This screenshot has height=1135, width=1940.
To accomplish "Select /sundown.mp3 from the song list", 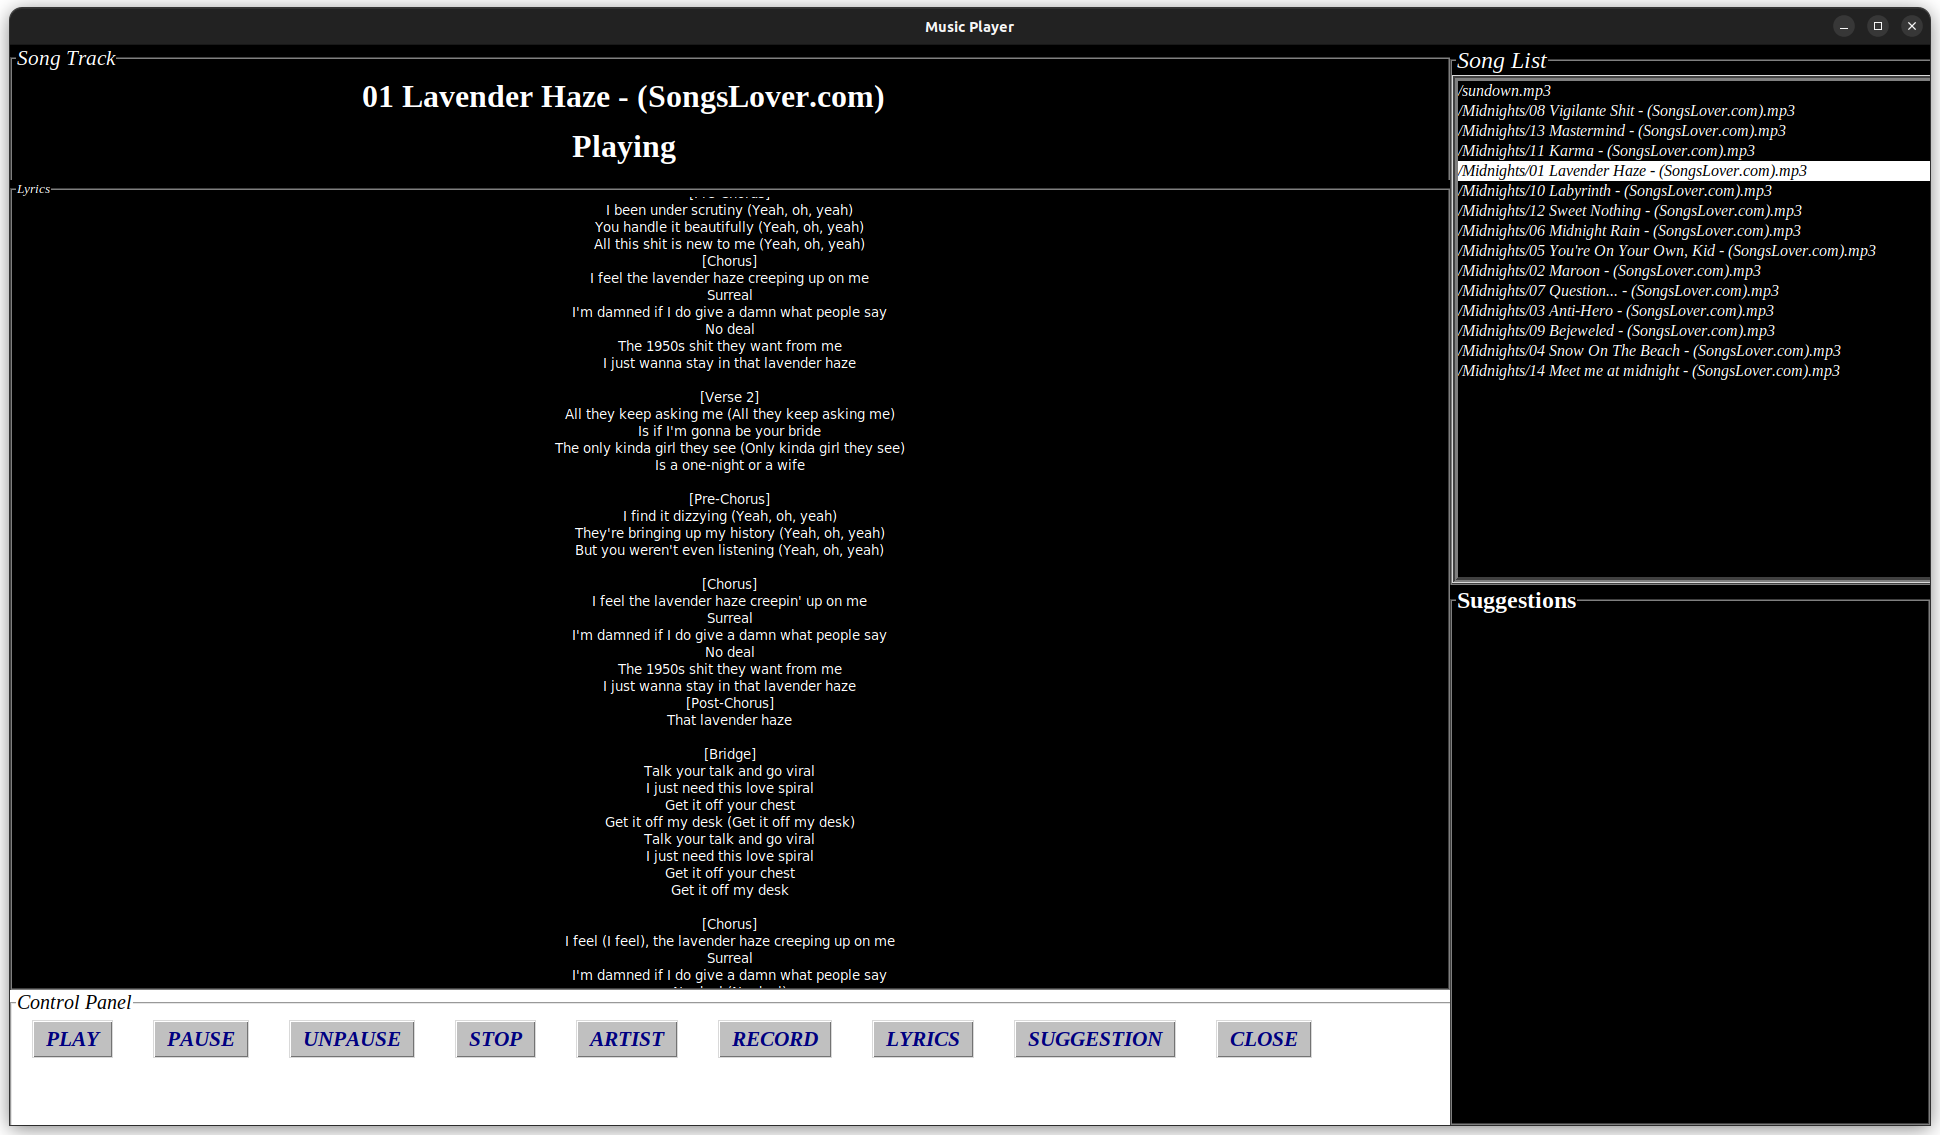I will point(1504,91).
